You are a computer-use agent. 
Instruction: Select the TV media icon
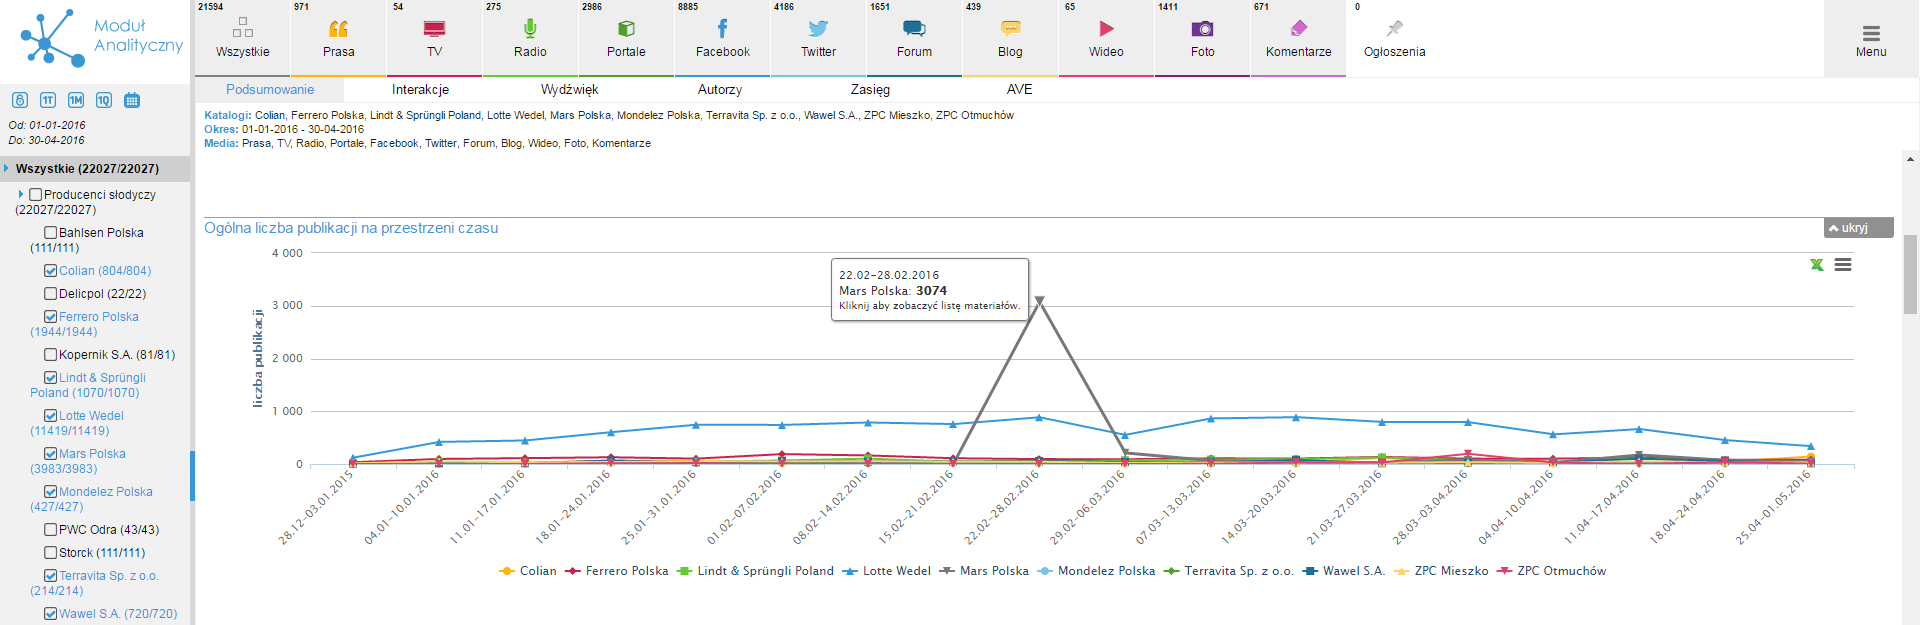(434, 28)
